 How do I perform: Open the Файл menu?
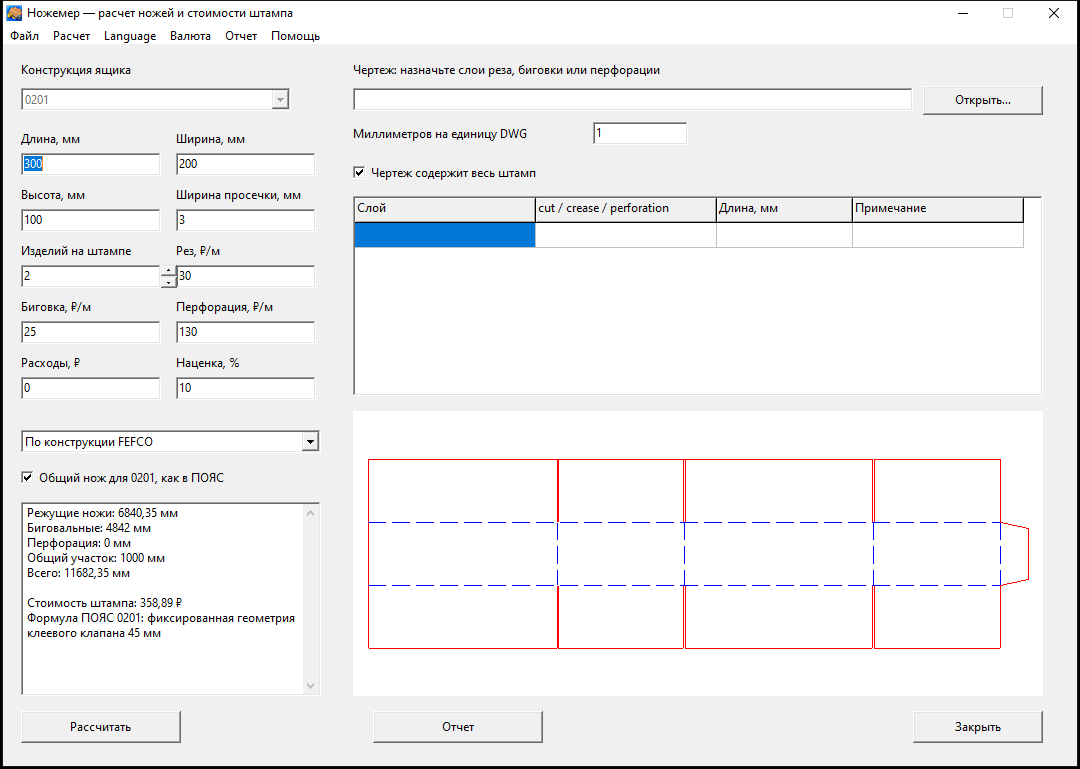click(25, 36)
